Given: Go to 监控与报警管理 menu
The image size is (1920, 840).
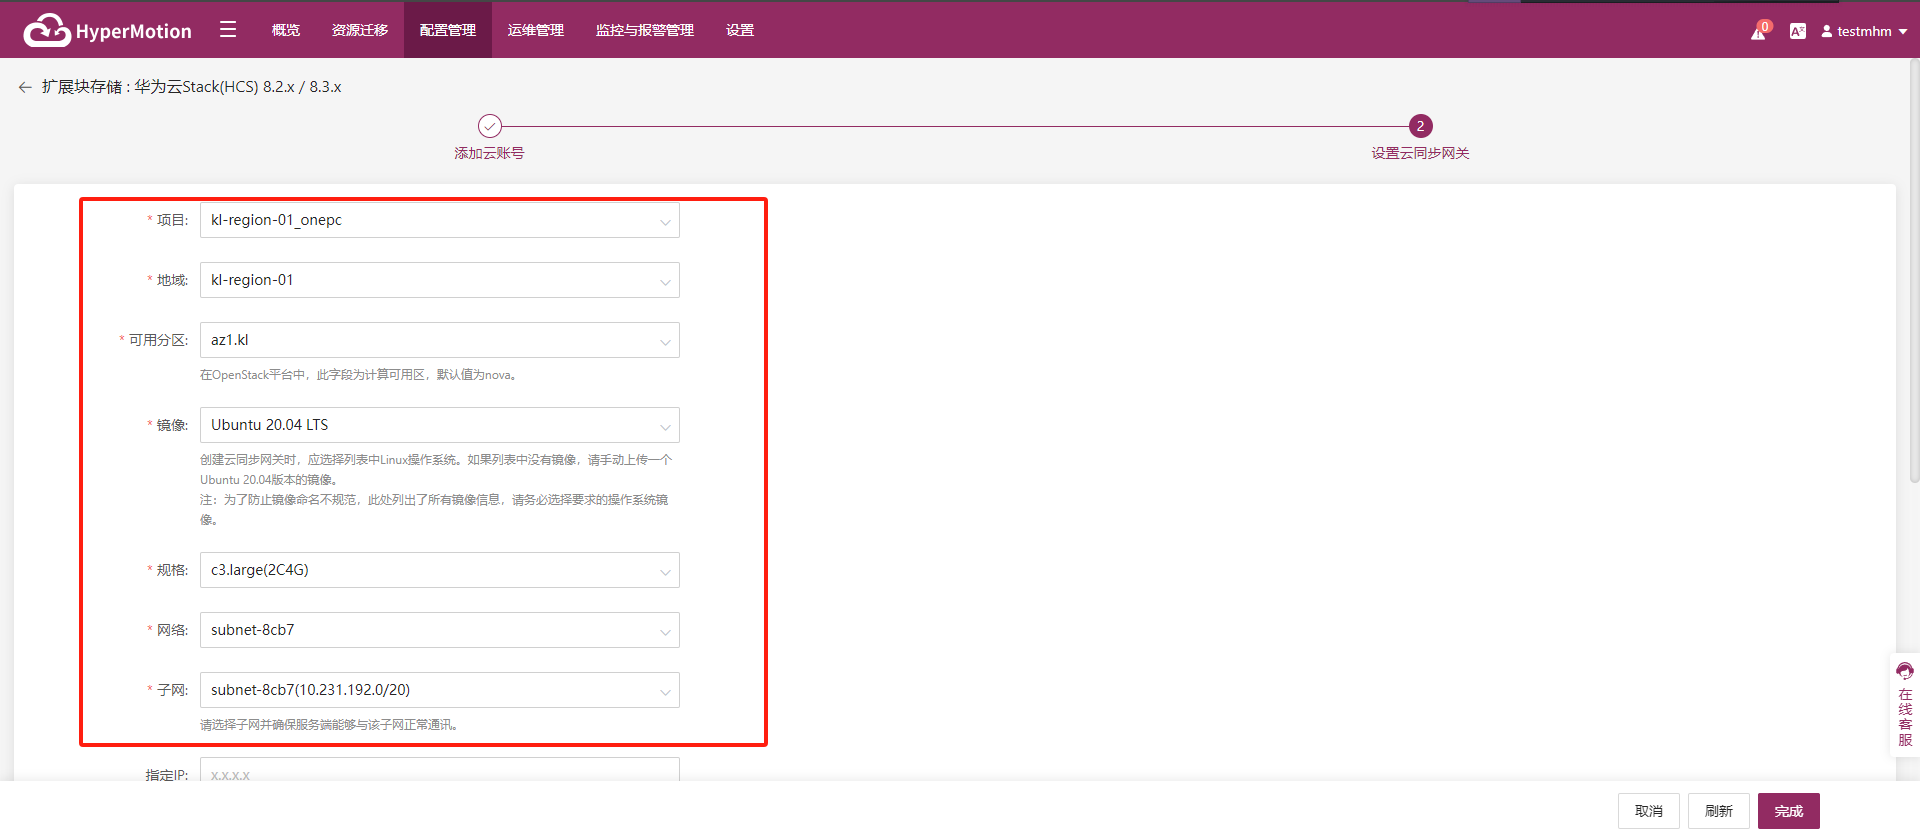Looking at the screenshot, I should (x=645, y=30).
